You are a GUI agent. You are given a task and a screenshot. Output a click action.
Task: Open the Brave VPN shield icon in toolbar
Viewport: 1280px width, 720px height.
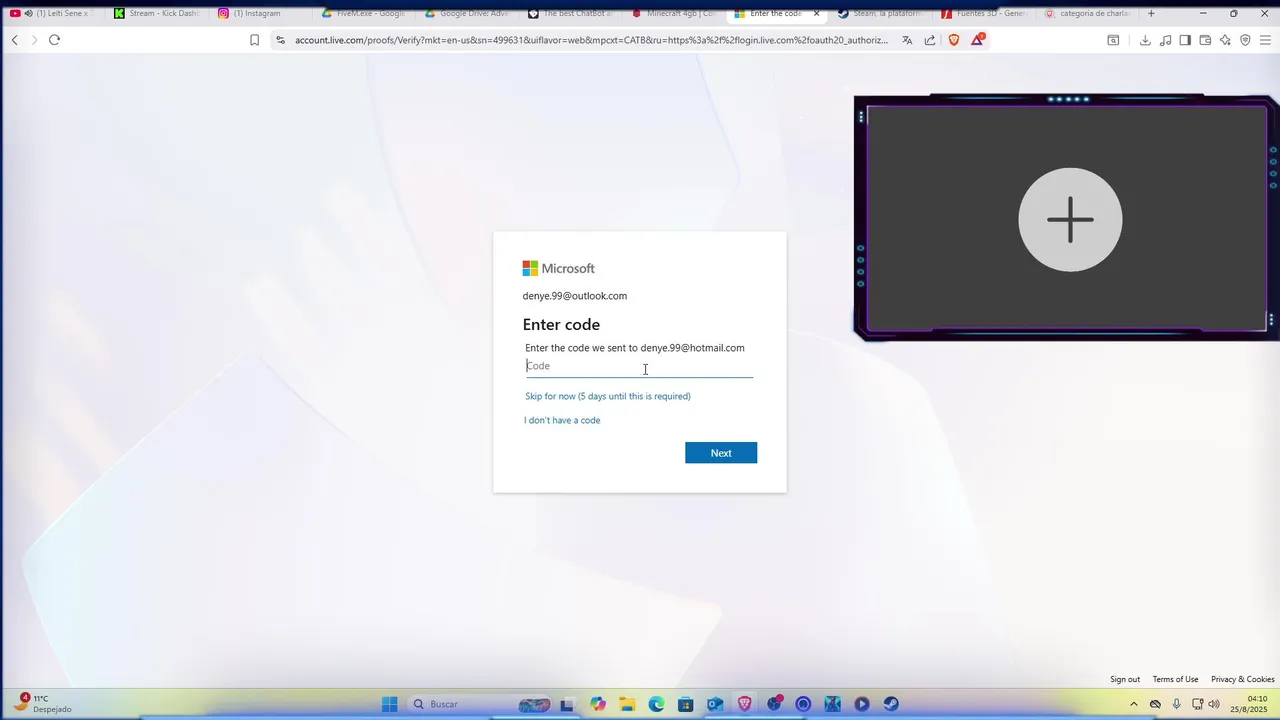1245,40
